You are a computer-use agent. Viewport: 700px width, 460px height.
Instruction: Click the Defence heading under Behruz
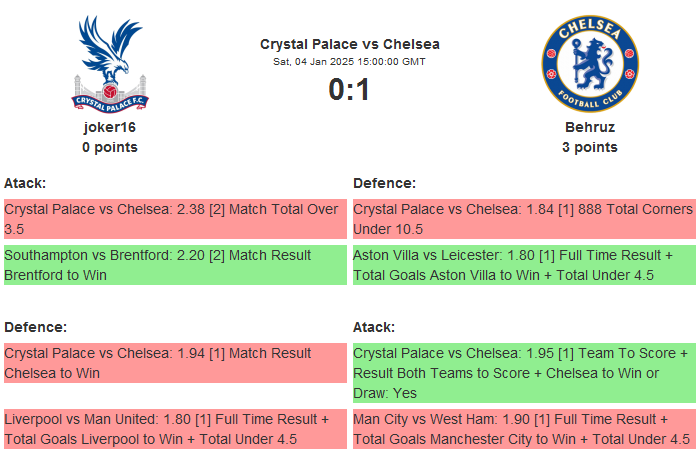tap(385, 183)
